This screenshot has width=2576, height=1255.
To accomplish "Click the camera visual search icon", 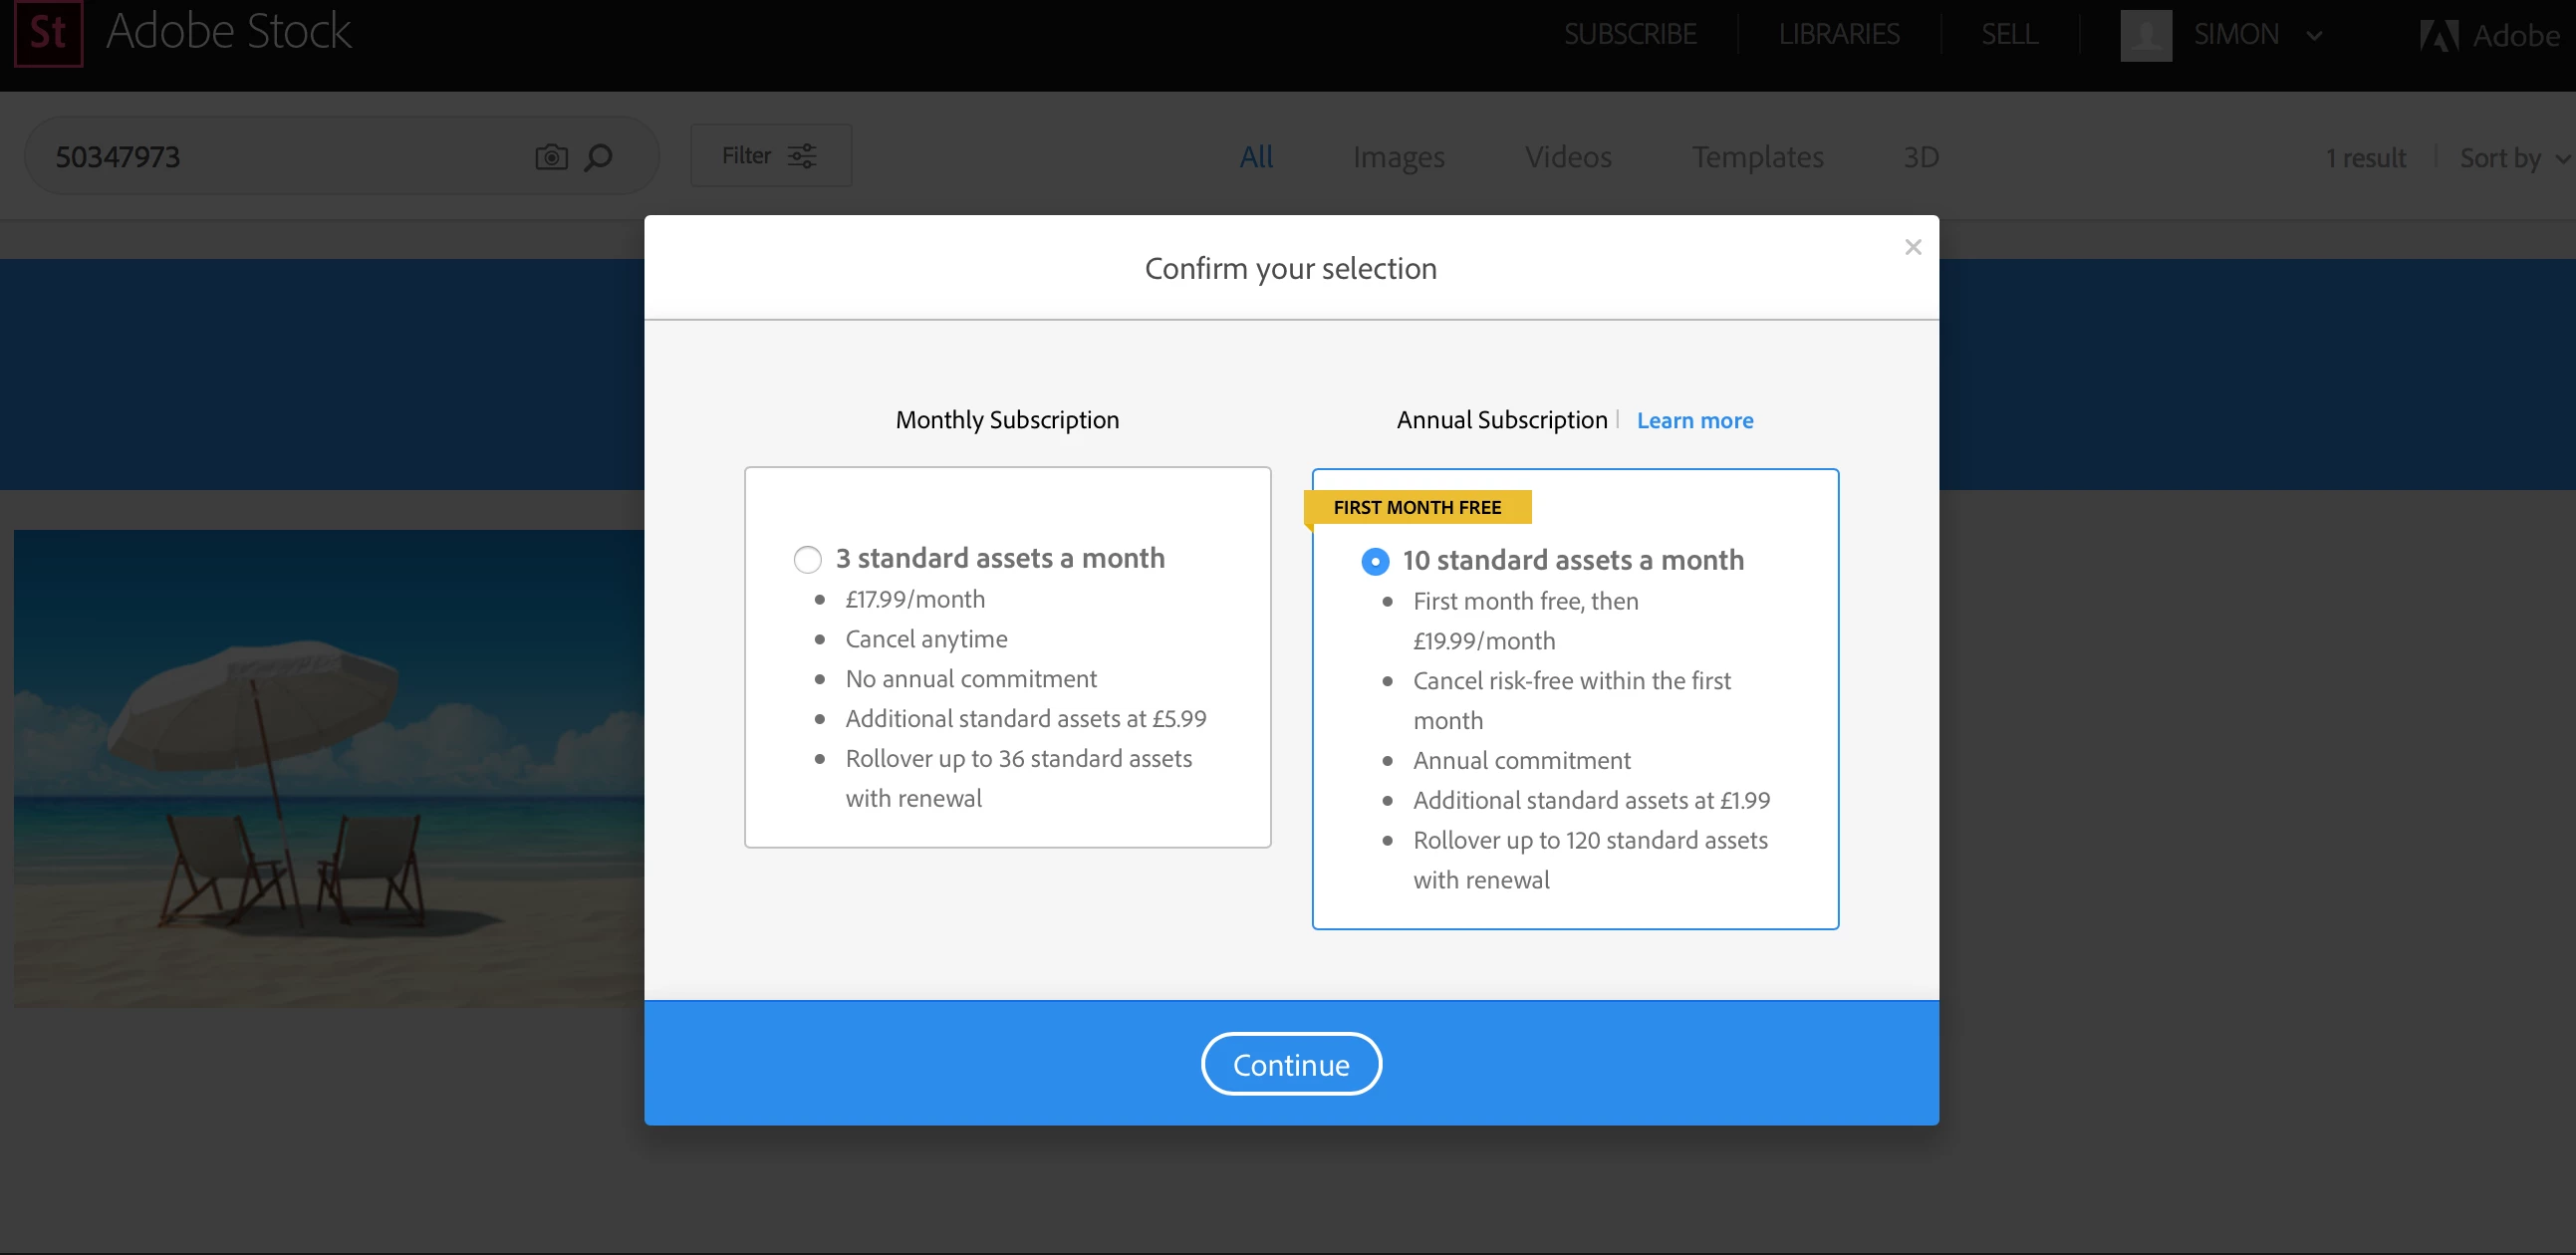I will tap(551, 157).
